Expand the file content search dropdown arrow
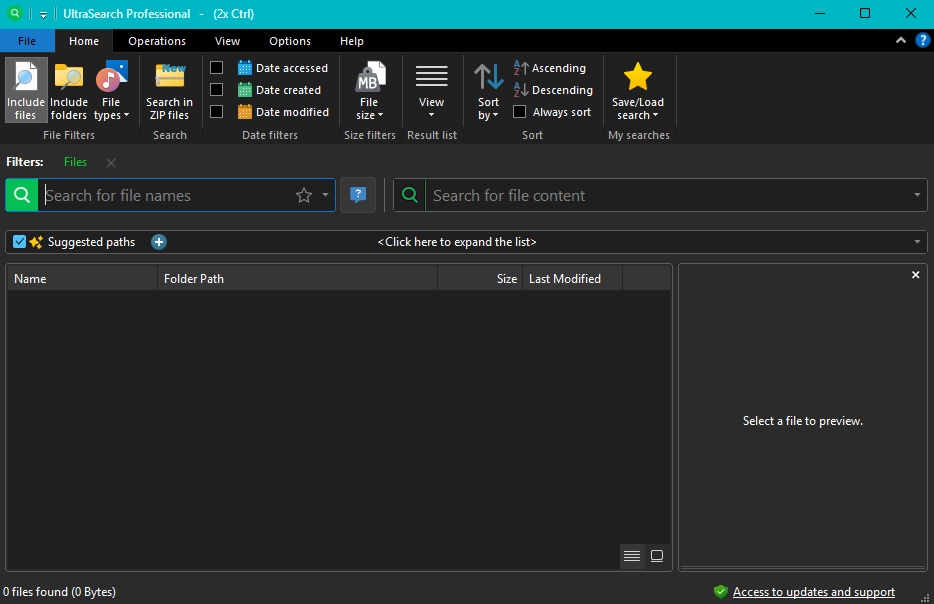 pyautogui.click(x=917, y=196)
